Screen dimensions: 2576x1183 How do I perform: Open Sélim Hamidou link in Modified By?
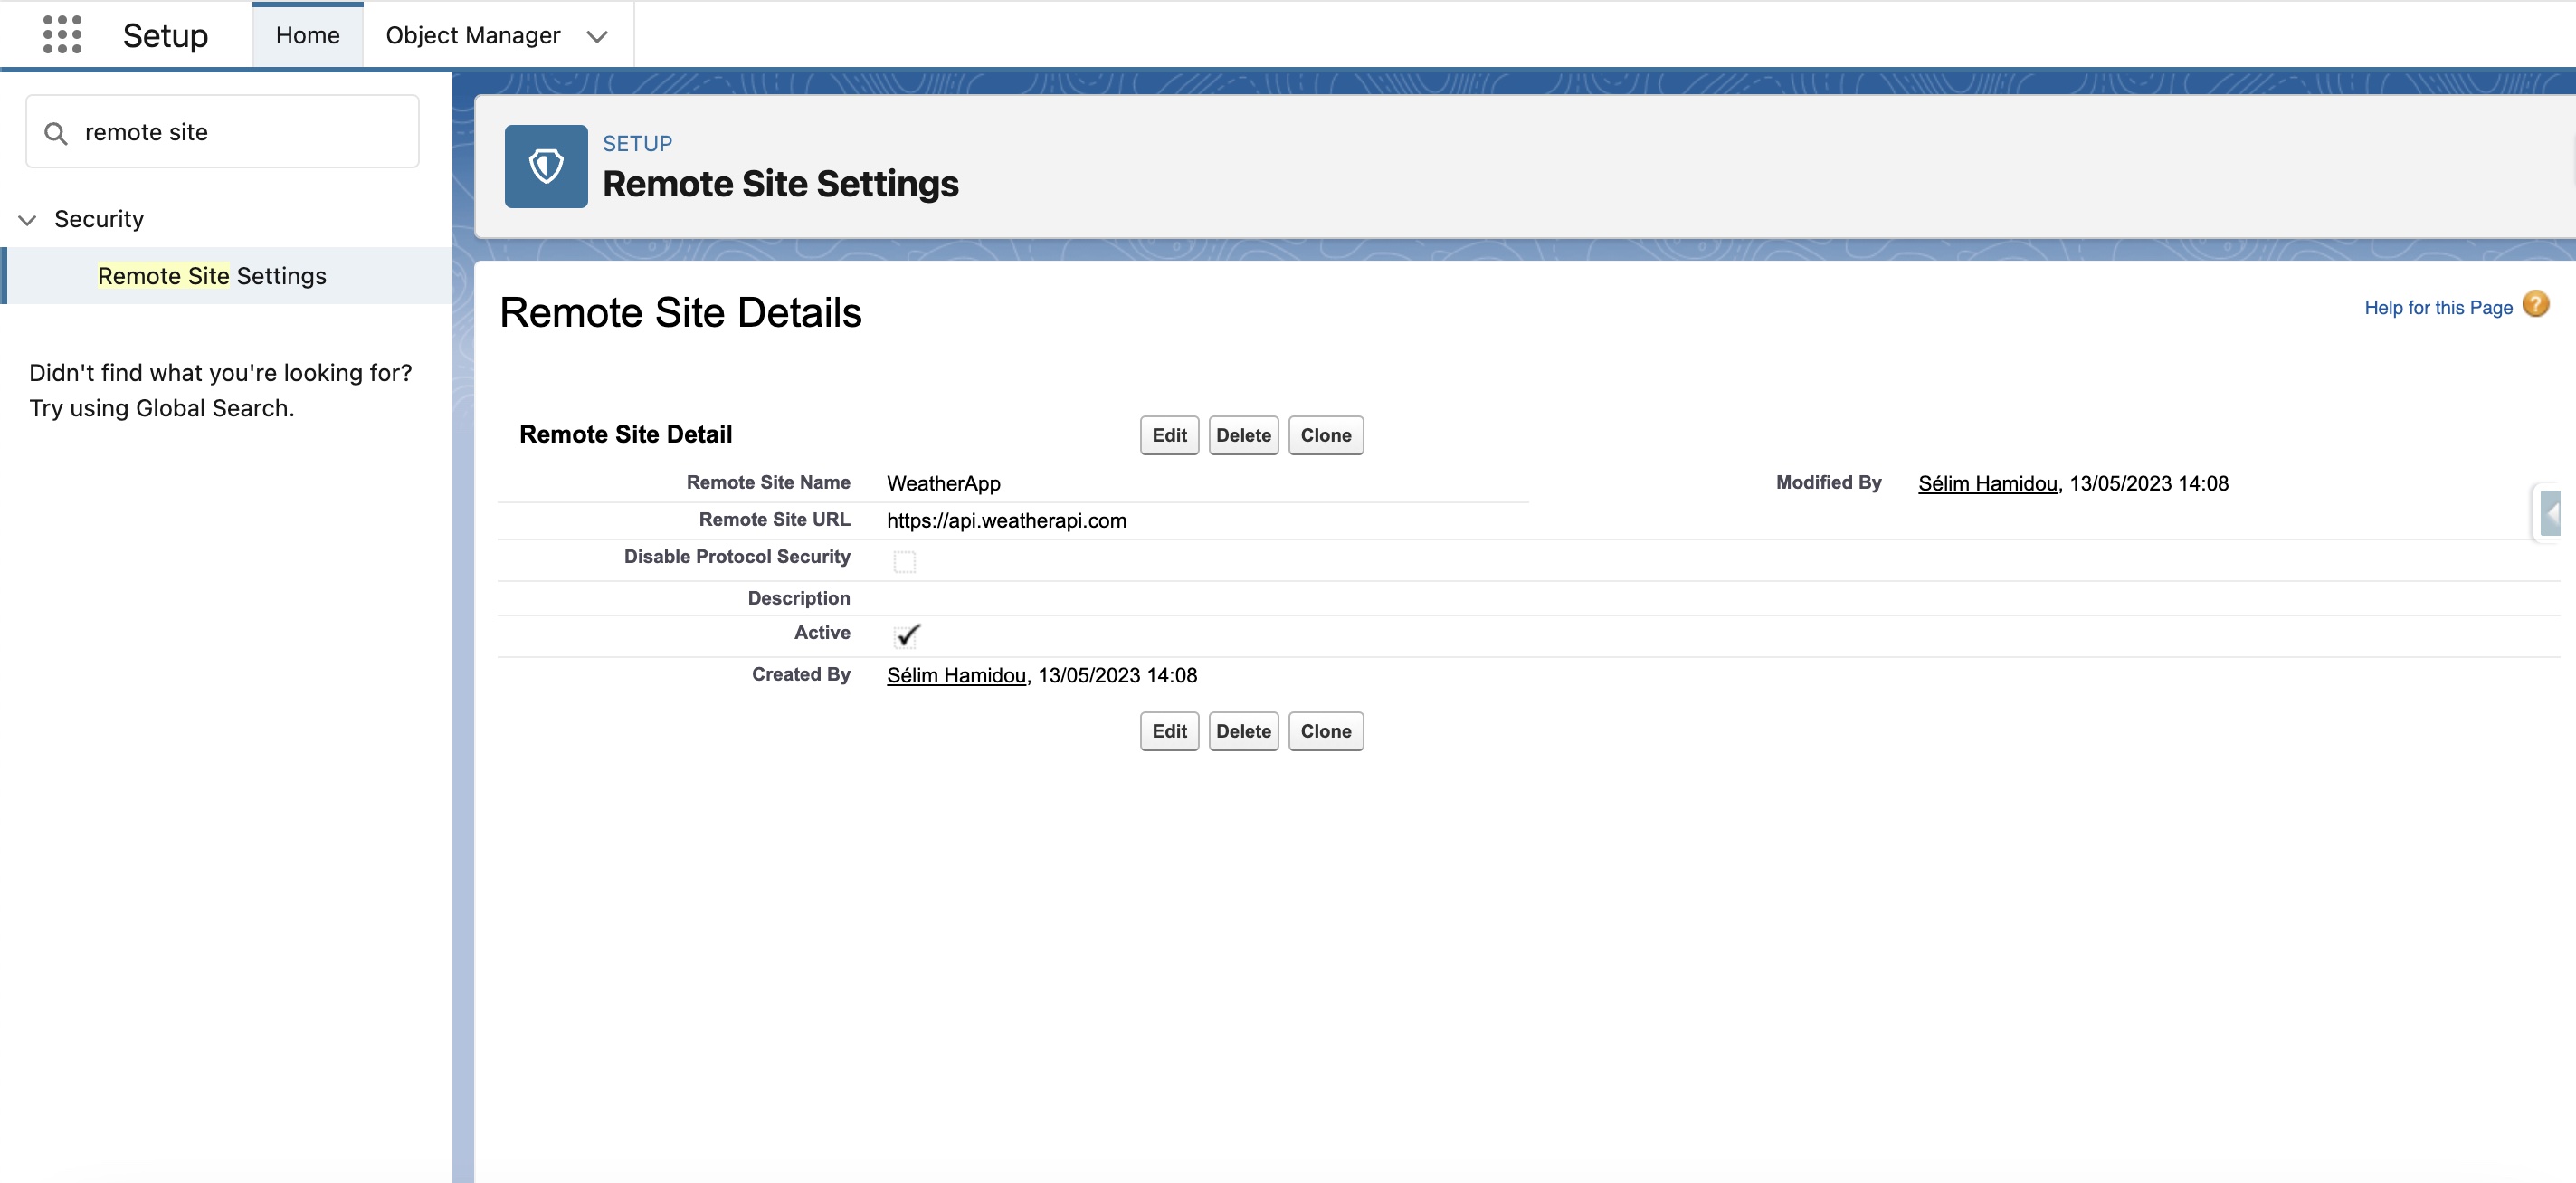(x=1987, y=484)
